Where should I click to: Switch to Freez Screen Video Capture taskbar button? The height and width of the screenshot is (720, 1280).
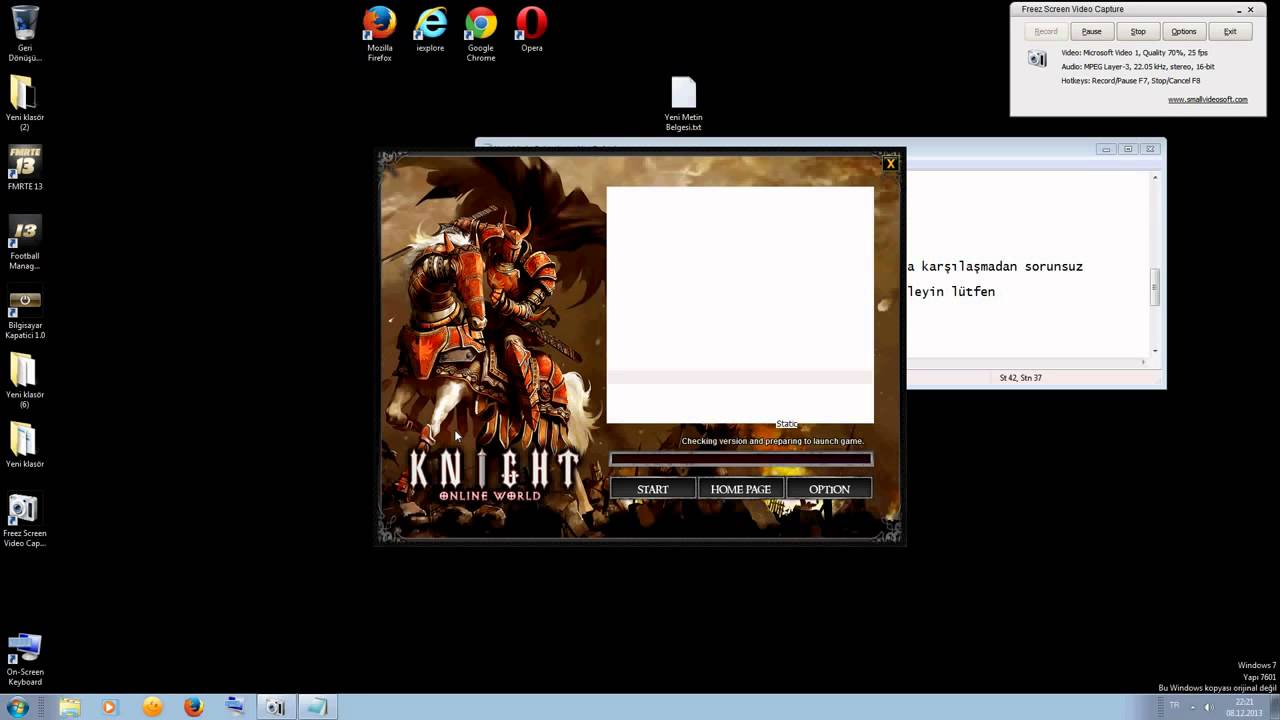[275, 707]
